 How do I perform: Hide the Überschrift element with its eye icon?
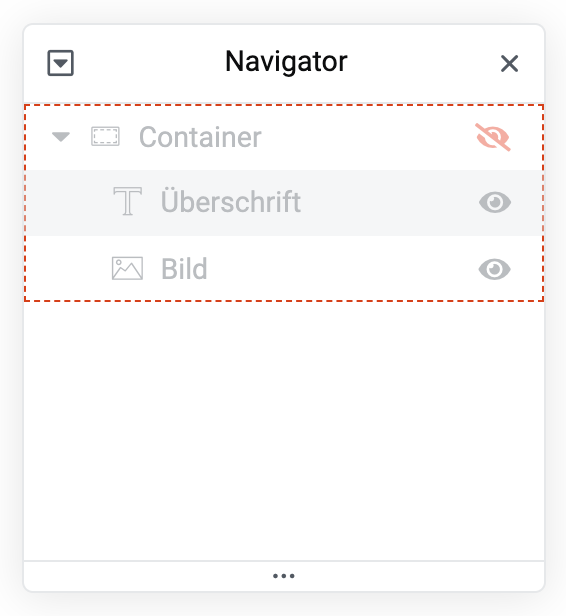(x=495, y=203)
